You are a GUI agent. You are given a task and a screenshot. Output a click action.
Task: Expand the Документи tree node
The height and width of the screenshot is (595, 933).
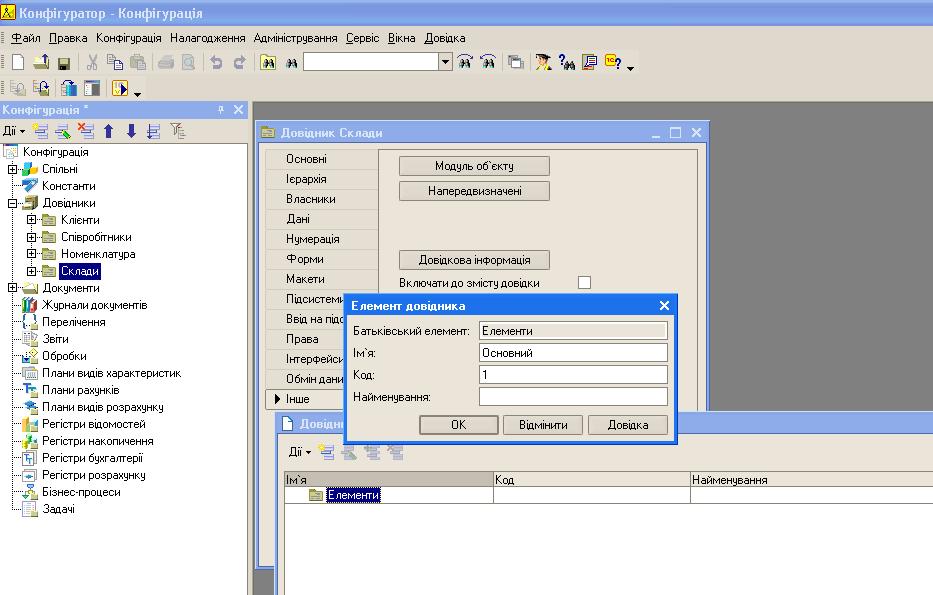[12, 288]
